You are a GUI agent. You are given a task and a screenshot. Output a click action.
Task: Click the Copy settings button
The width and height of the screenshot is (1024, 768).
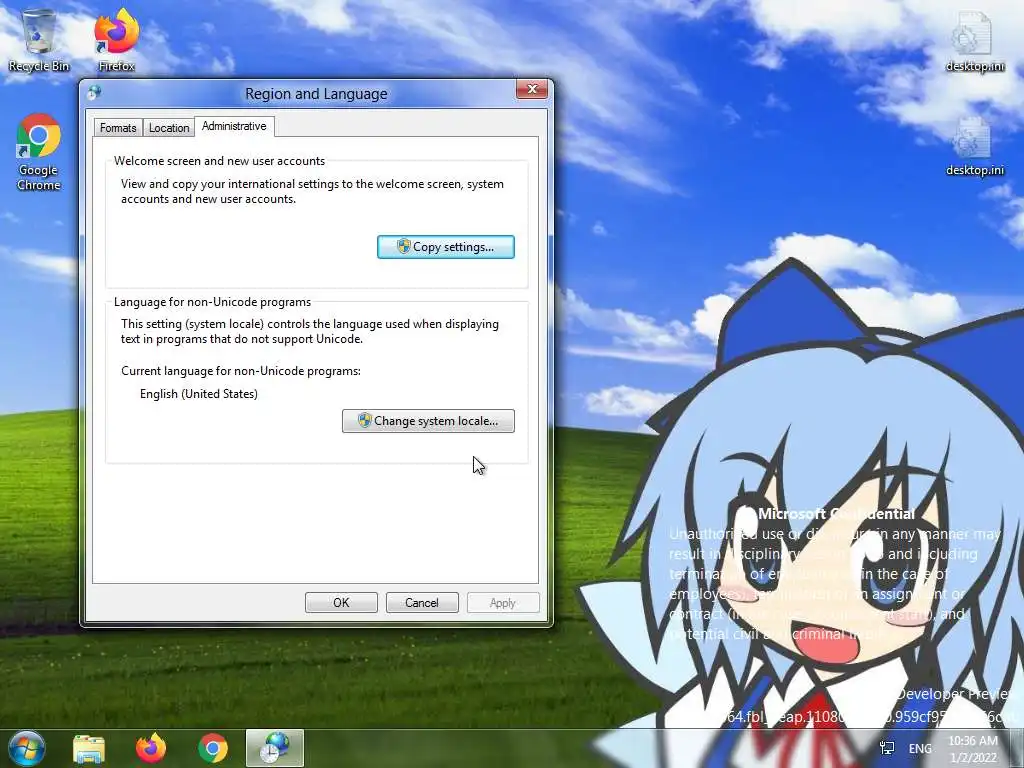point(446,247)
